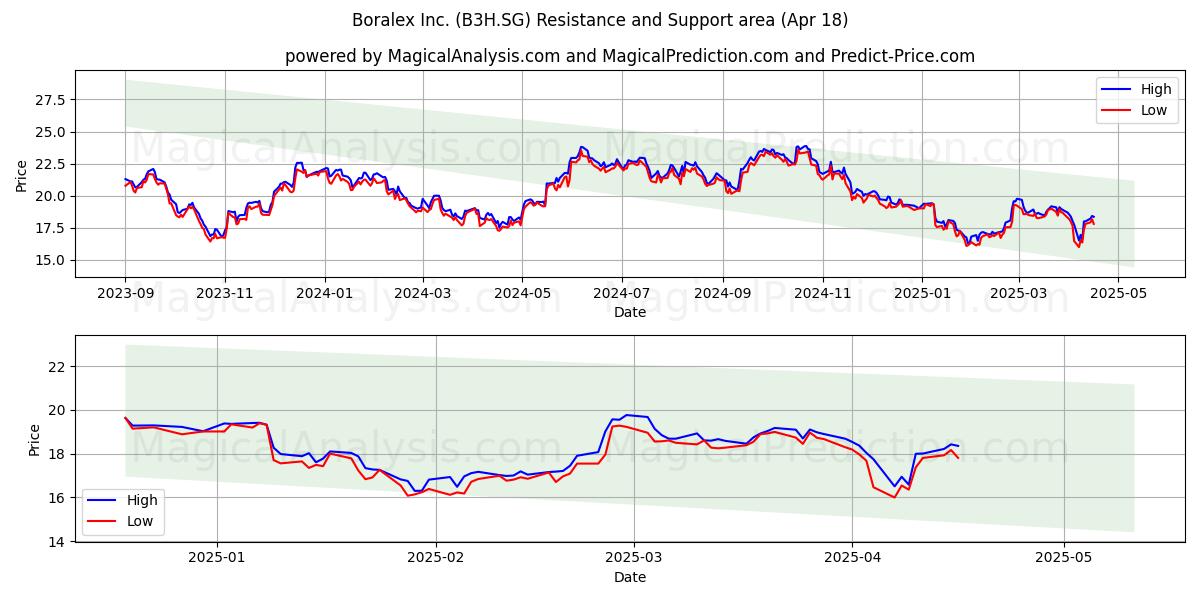
Task: Click the '22' price tick on lower chart
Action: coord(58,367)
